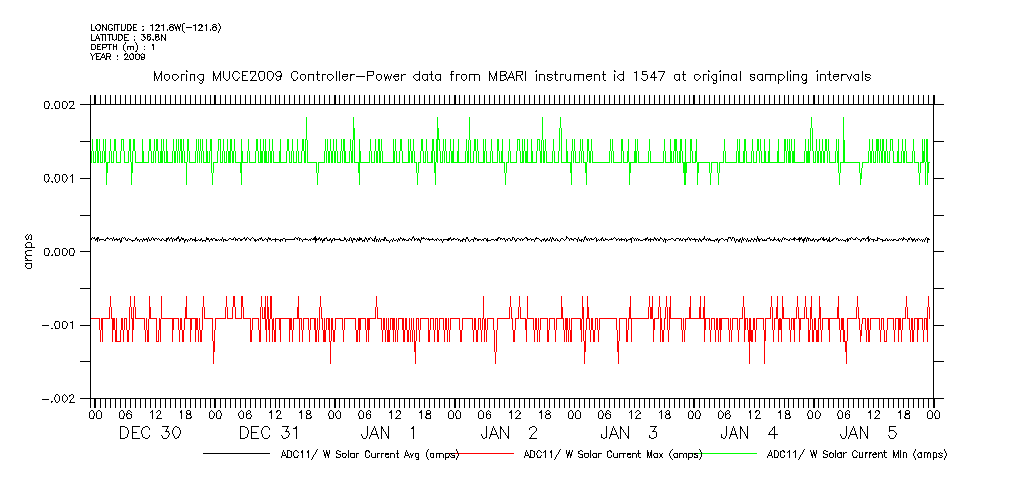
Task: Click the −.002 y-axis tick label
Action: pyautogui.click(x=60, y=399)
